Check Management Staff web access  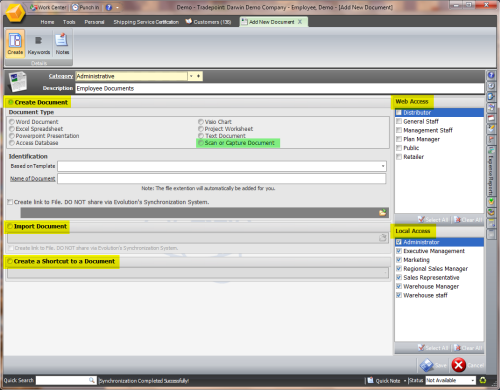pyautogui.click(x=399, y=130)
